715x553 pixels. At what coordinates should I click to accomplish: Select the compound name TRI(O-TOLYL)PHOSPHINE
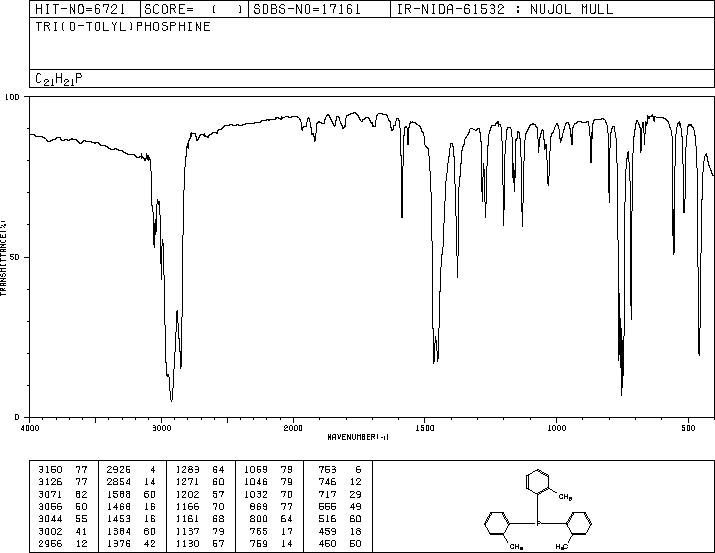click(x=123, y=26)
